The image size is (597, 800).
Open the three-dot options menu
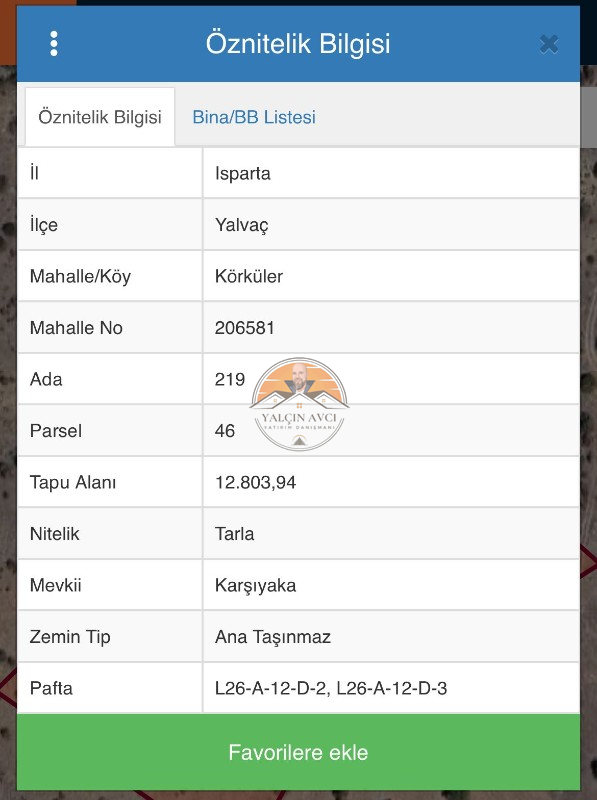(x=54, y=43)
